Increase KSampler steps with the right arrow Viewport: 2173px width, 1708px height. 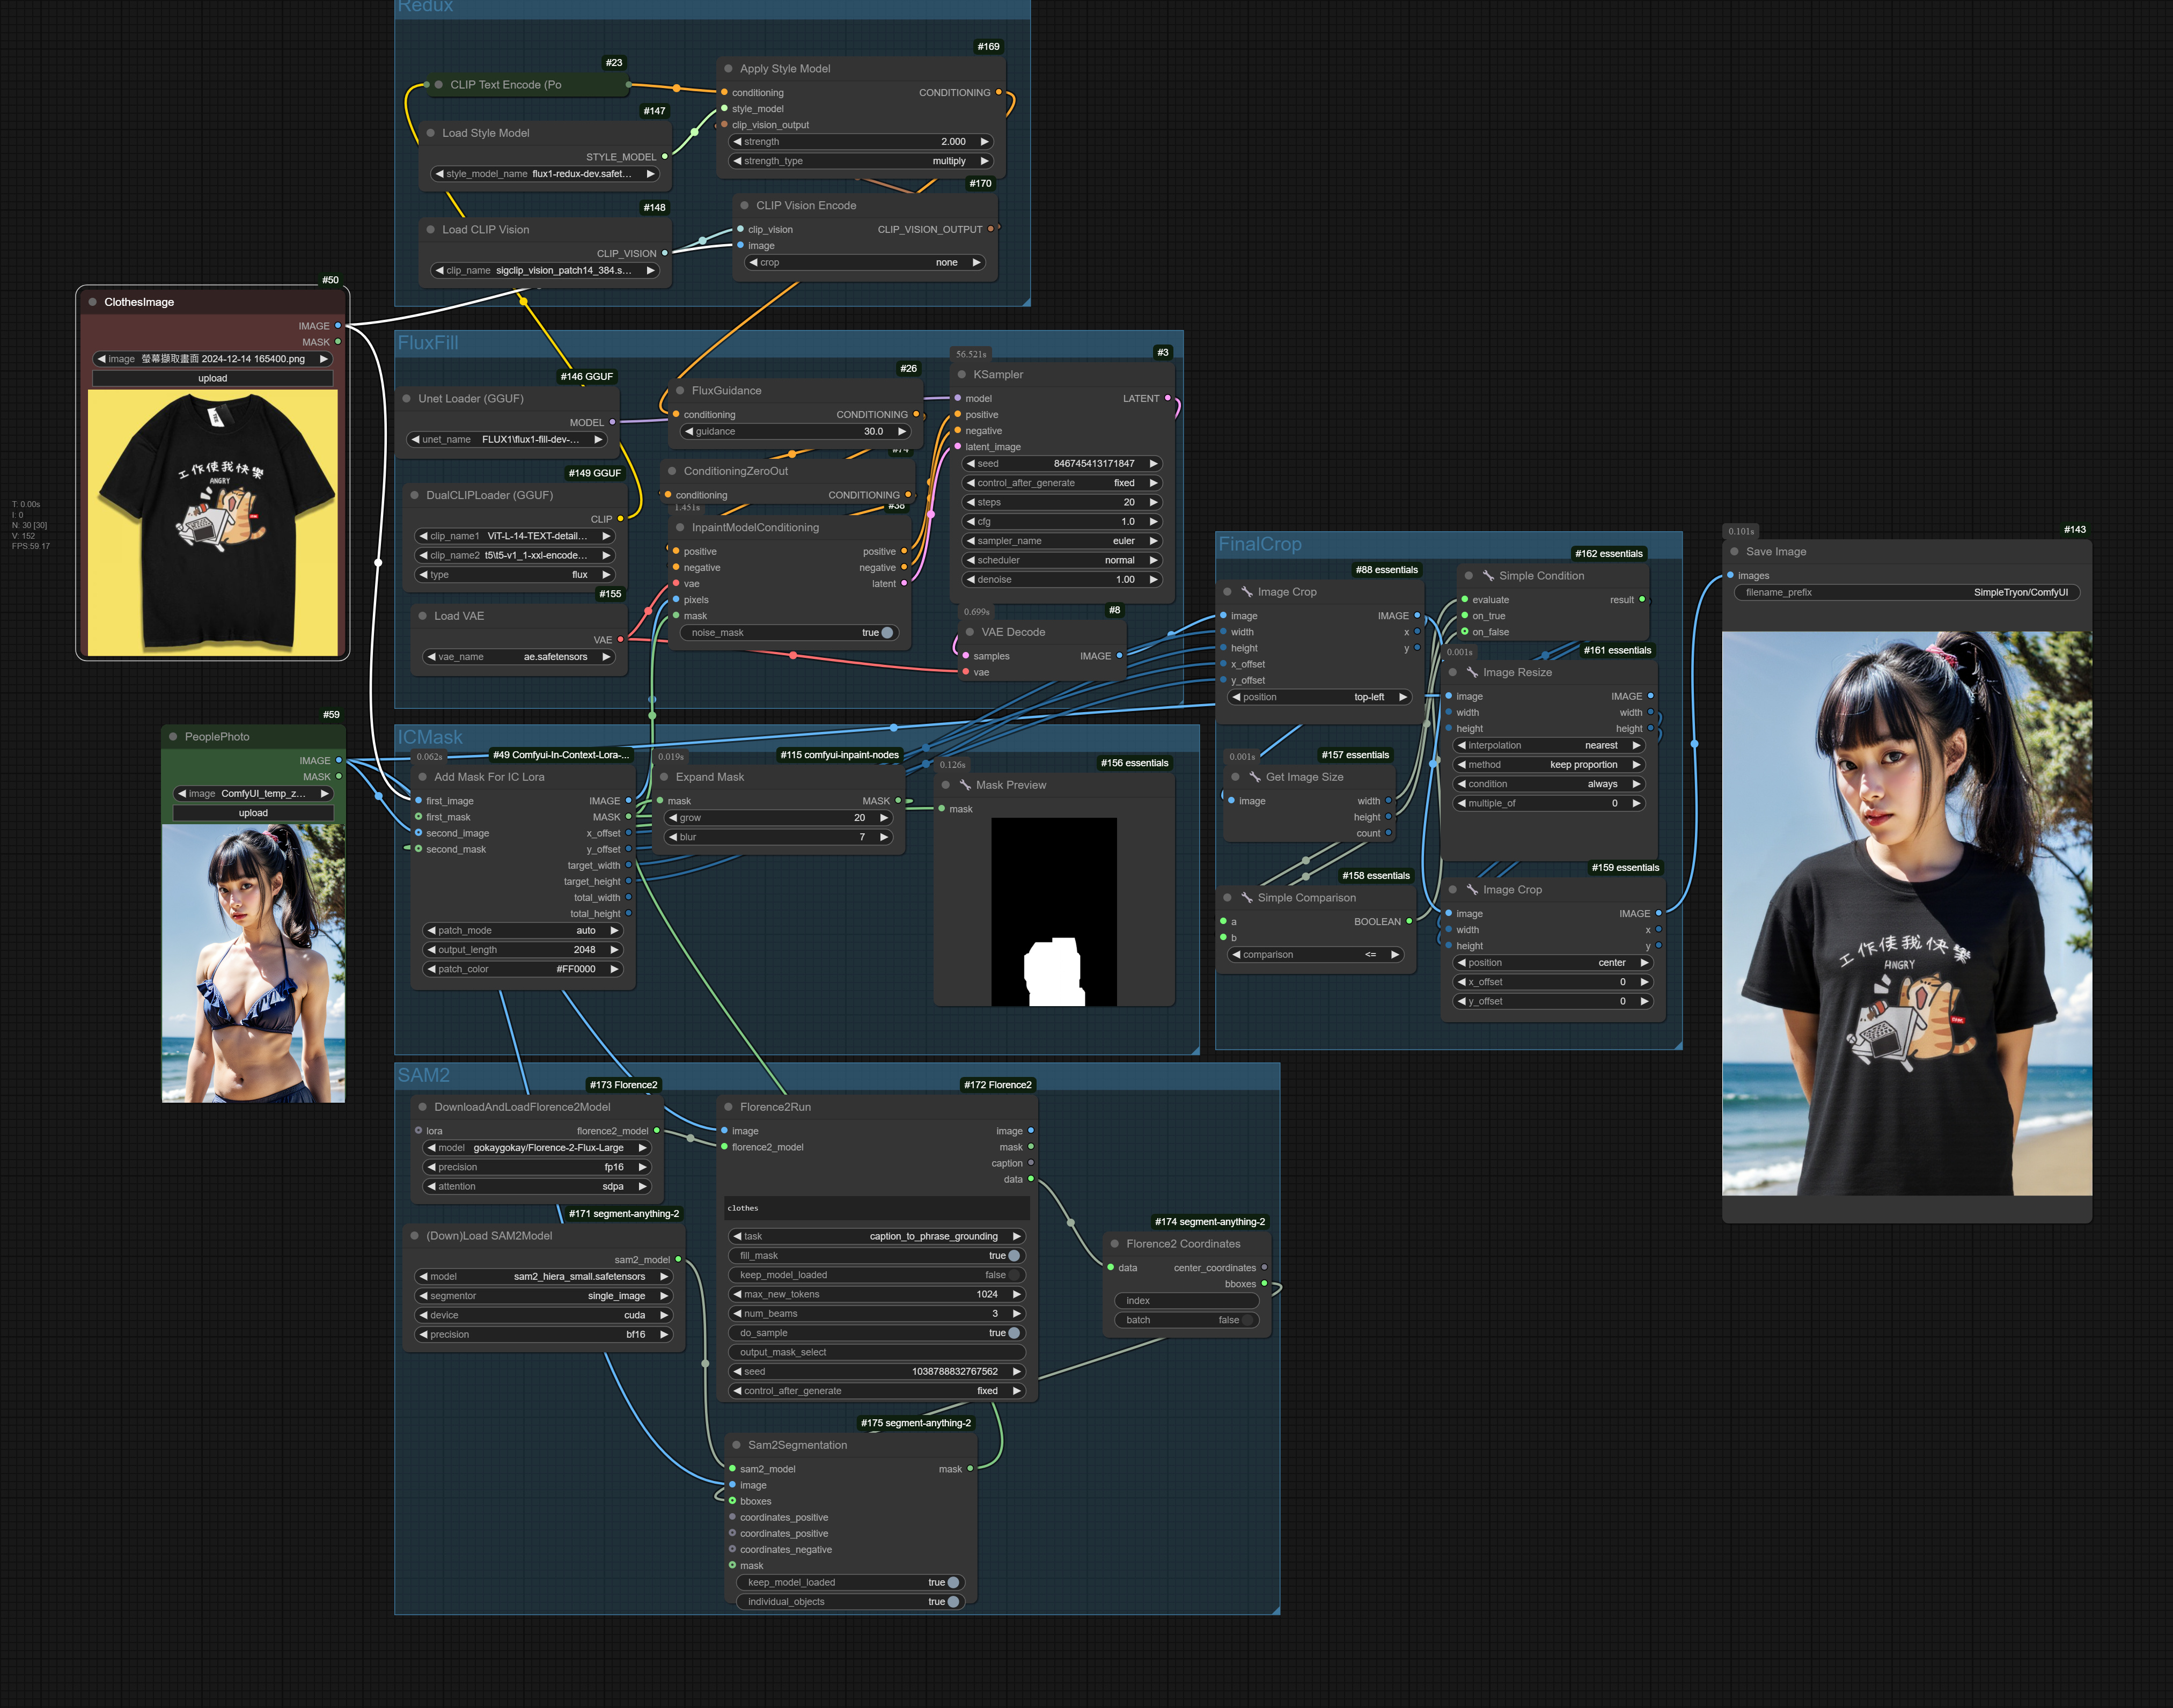pos(1153,503)
